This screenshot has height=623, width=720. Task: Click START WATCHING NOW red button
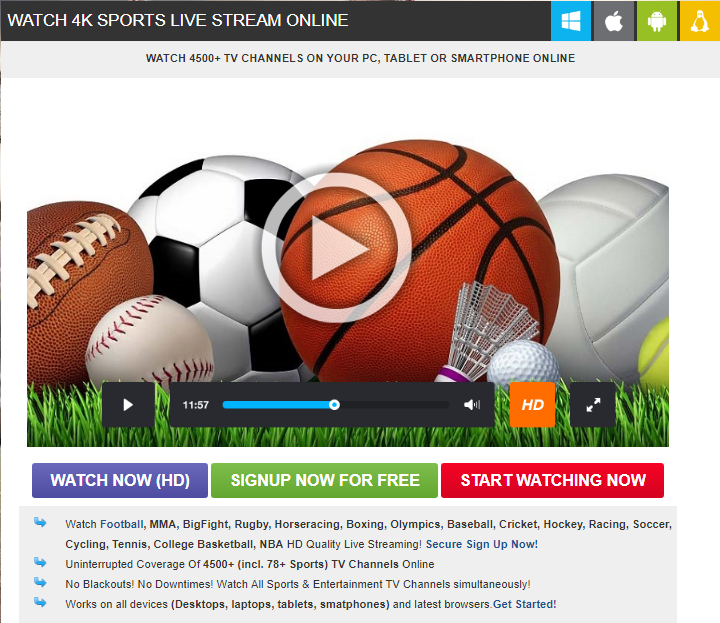(x=552, y=480)
